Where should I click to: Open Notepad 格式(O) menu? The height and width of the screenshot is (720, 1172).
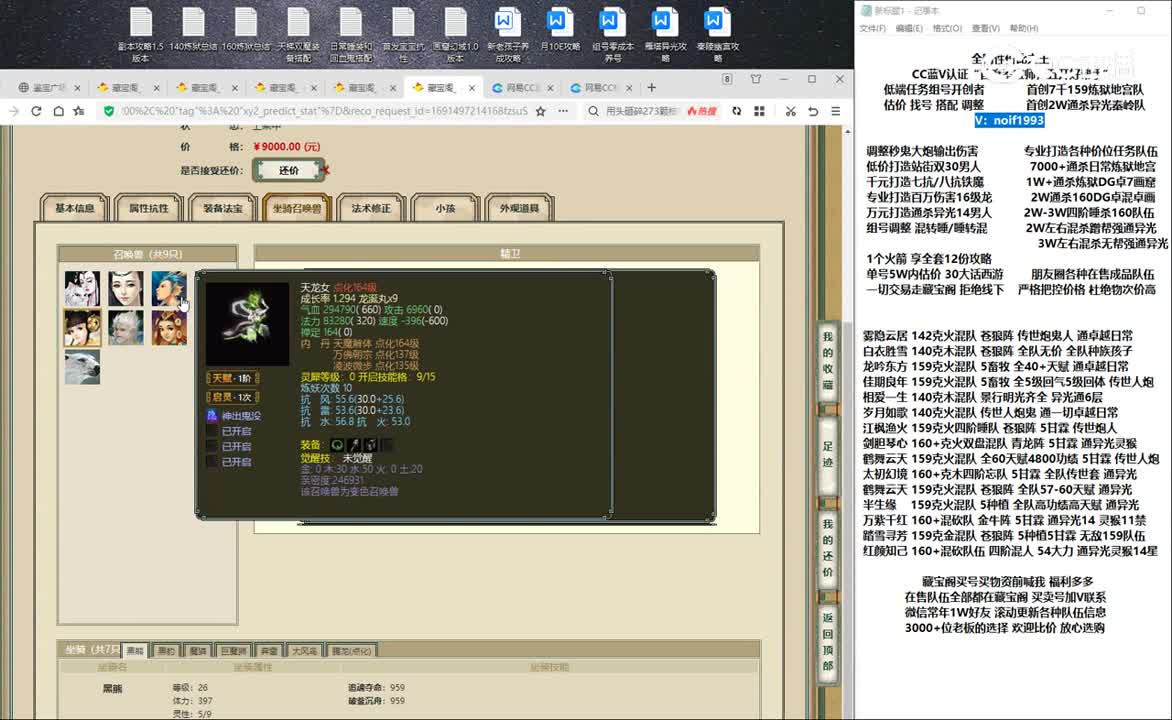(x=947, y=28)
